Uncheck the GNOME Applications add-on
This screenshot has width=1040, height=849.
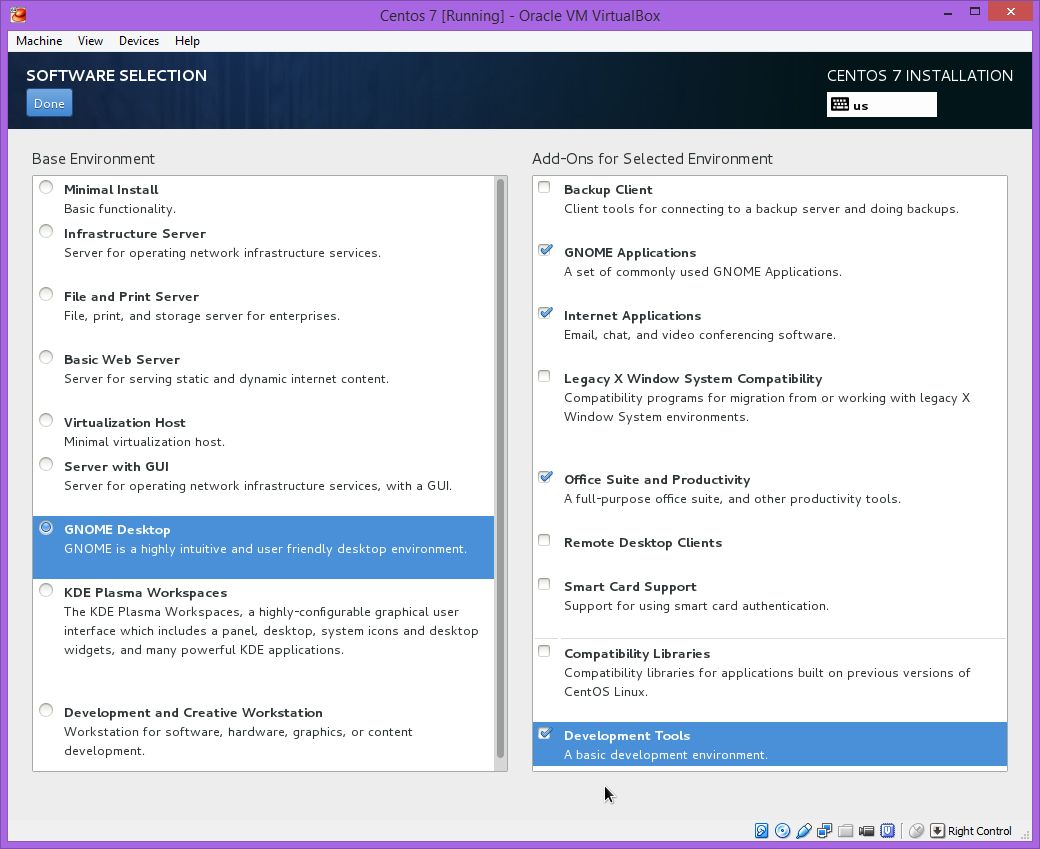click(545, 250)
